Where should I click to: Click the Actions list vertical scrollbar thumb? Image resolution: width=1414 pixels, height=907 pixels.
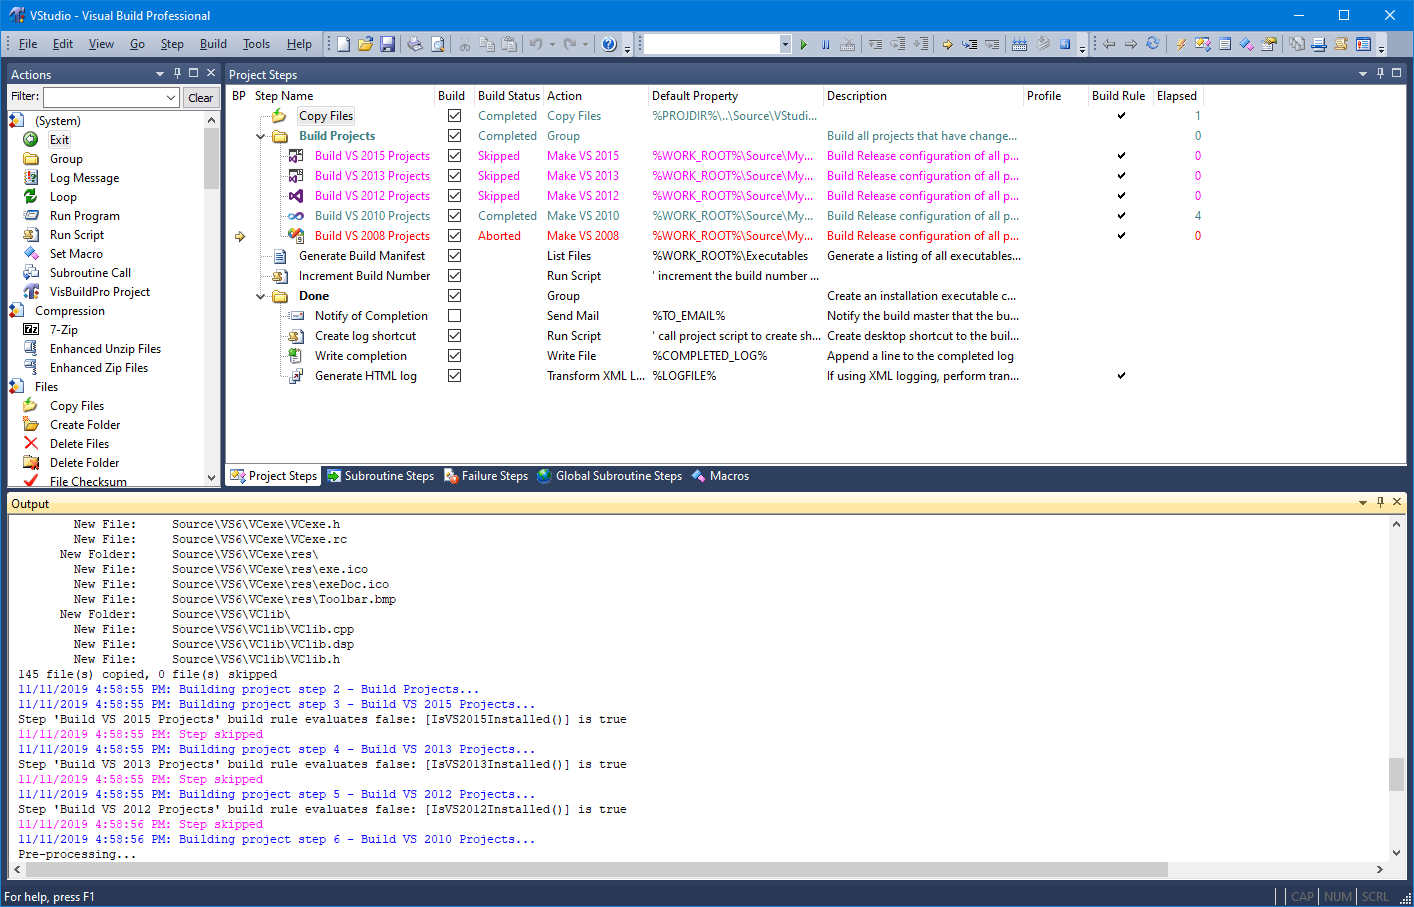pyautogui.click(x=211, y=158)
